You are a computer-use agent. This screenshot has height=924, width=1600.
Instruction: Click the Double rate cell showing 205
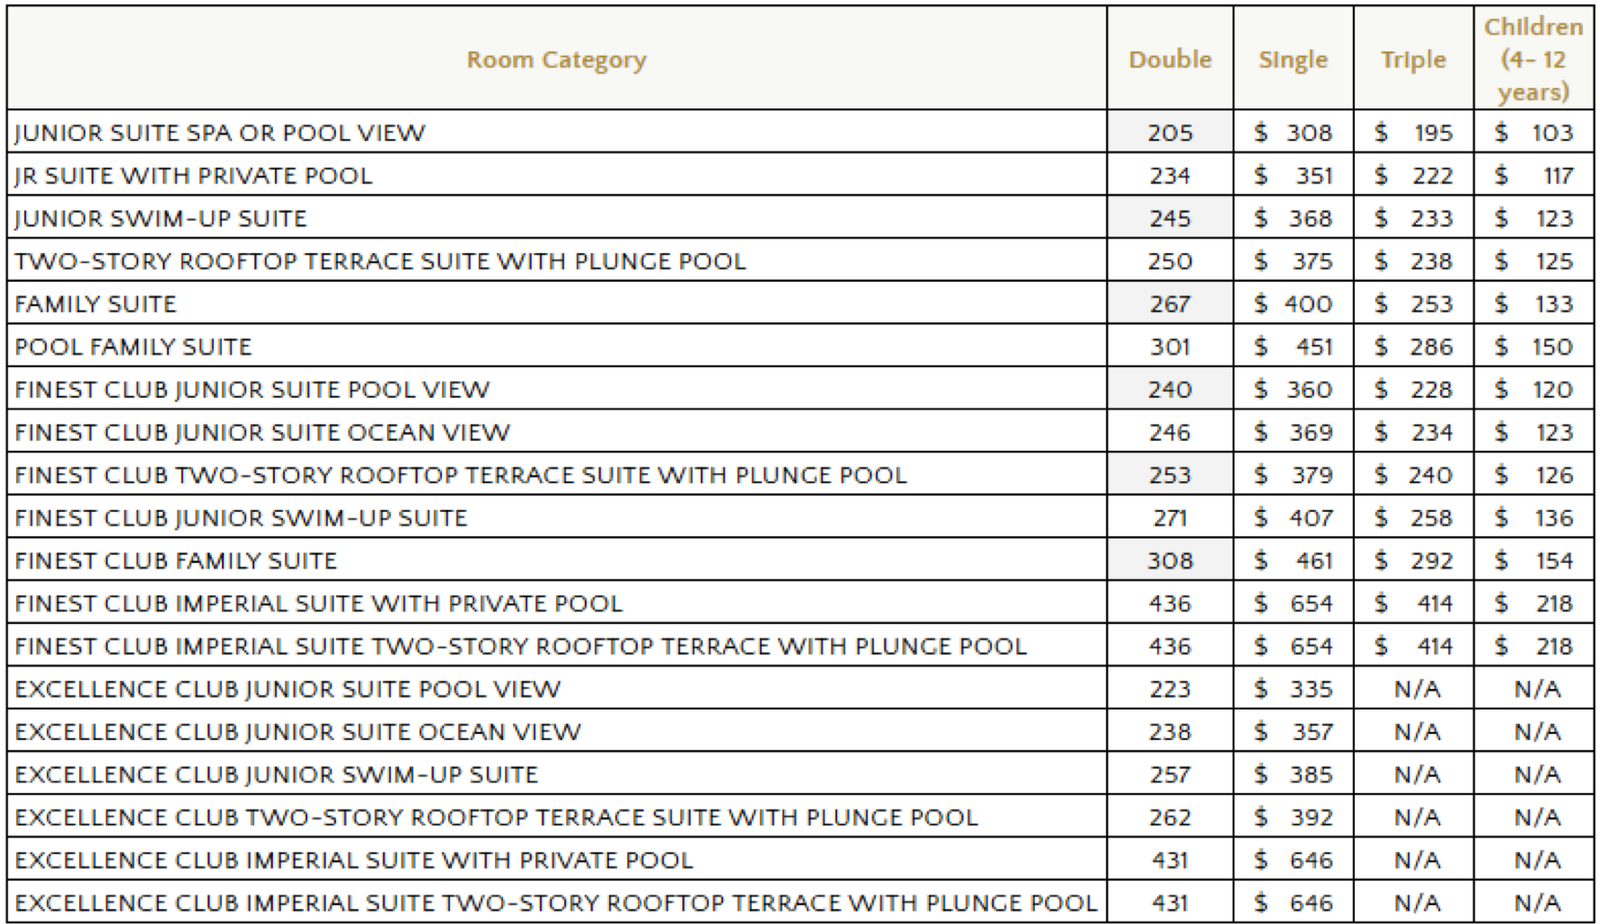1170,133
